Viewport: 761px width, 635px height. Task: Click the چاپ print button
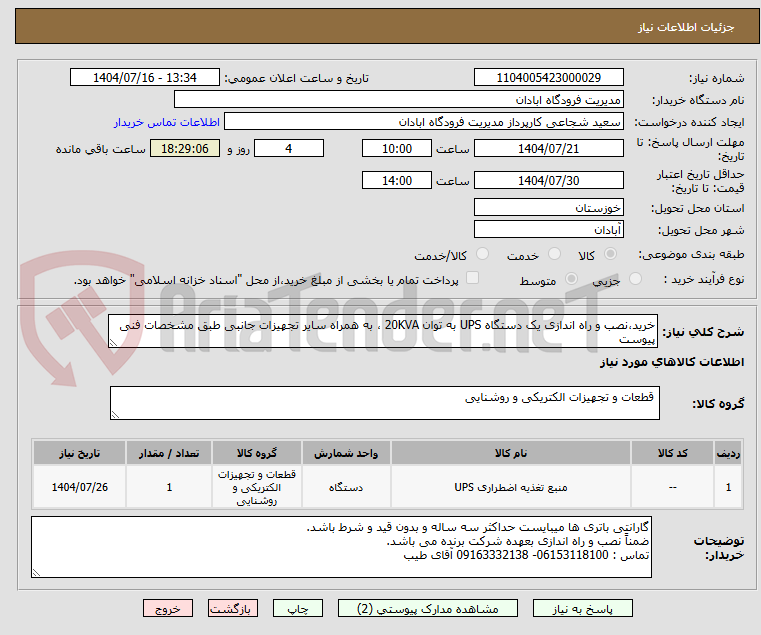pyautogui.click(x=298, y=608)
